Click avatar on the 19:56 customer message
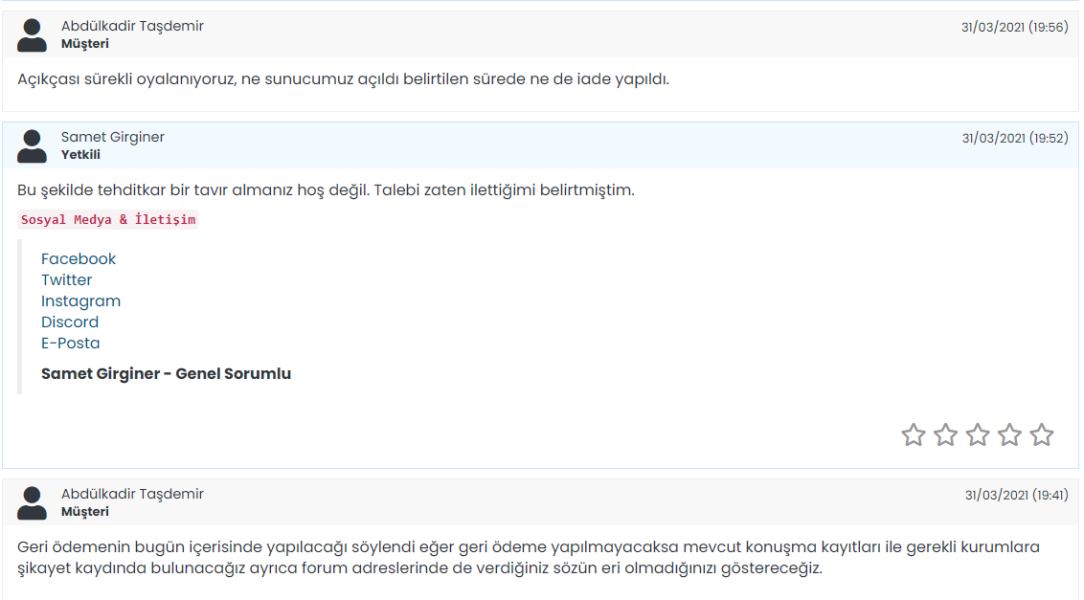Screen dimensions: 1084x600 coord(32,35)
